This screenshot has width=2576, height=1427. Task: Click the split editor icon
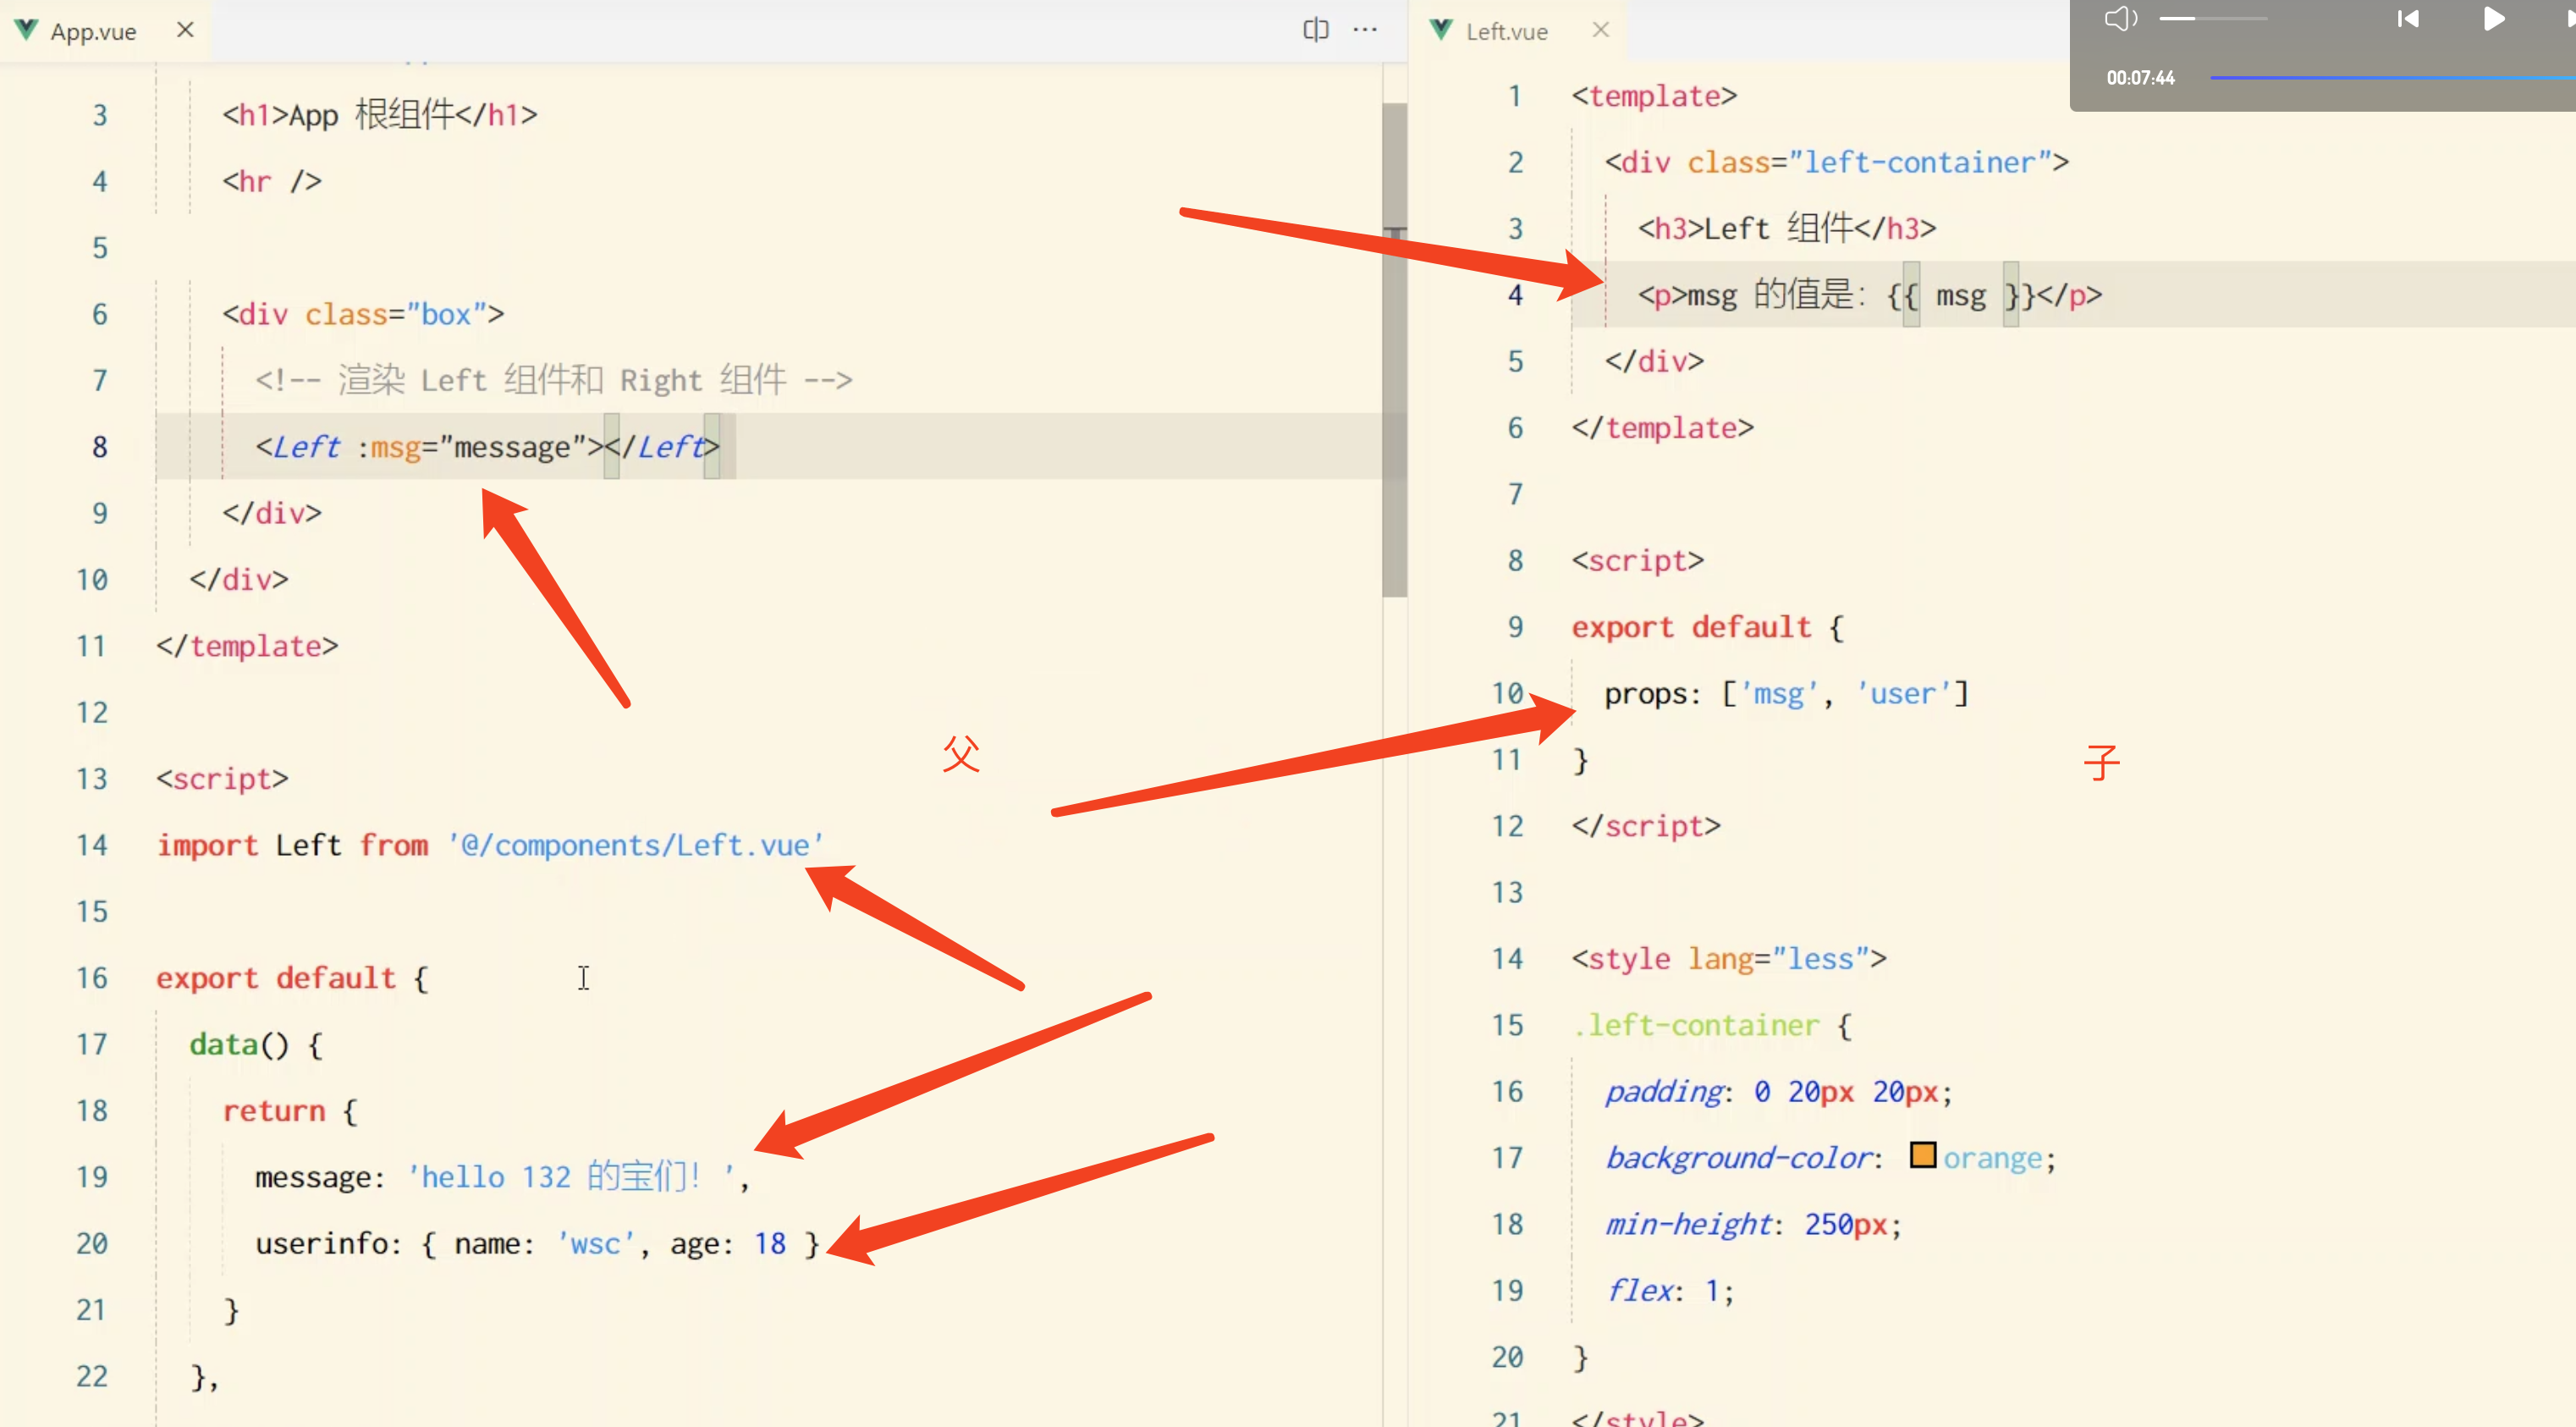1315,30
